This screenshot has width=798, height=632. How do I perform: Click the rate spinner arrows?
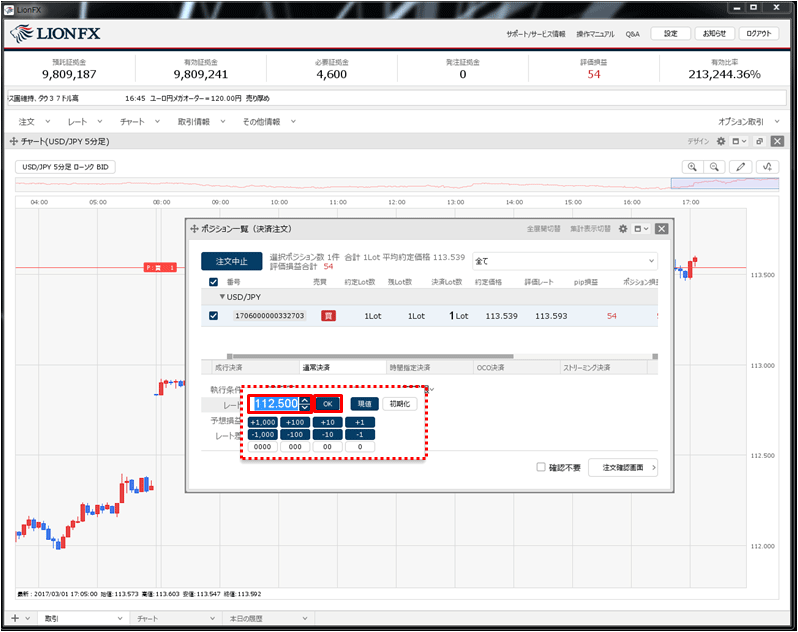(x=305, y=404)
